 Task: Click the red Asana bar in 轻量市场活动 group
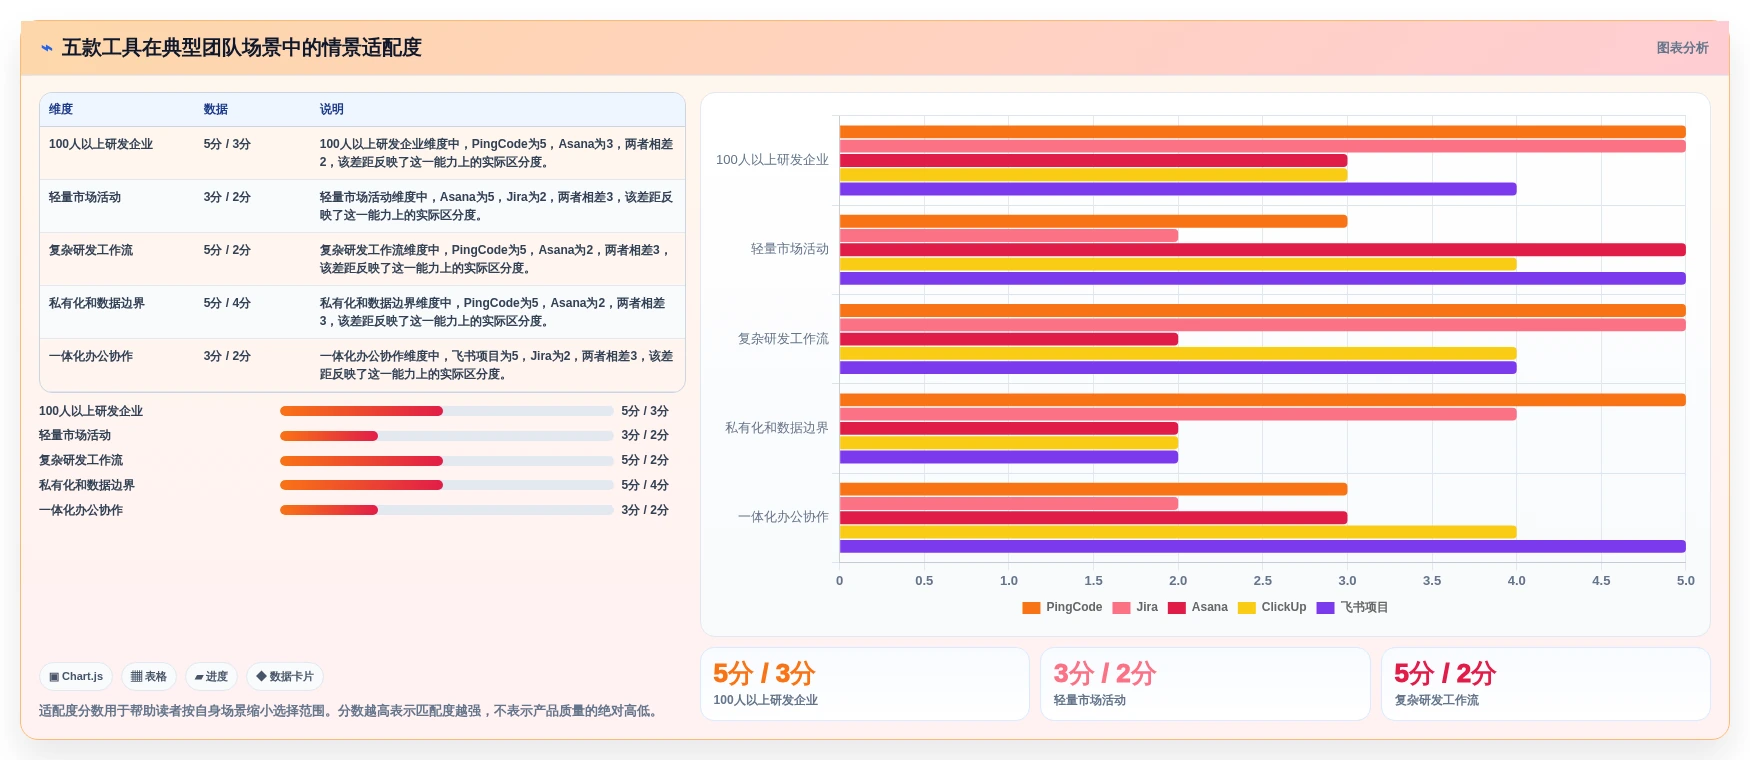point(1262,250)
